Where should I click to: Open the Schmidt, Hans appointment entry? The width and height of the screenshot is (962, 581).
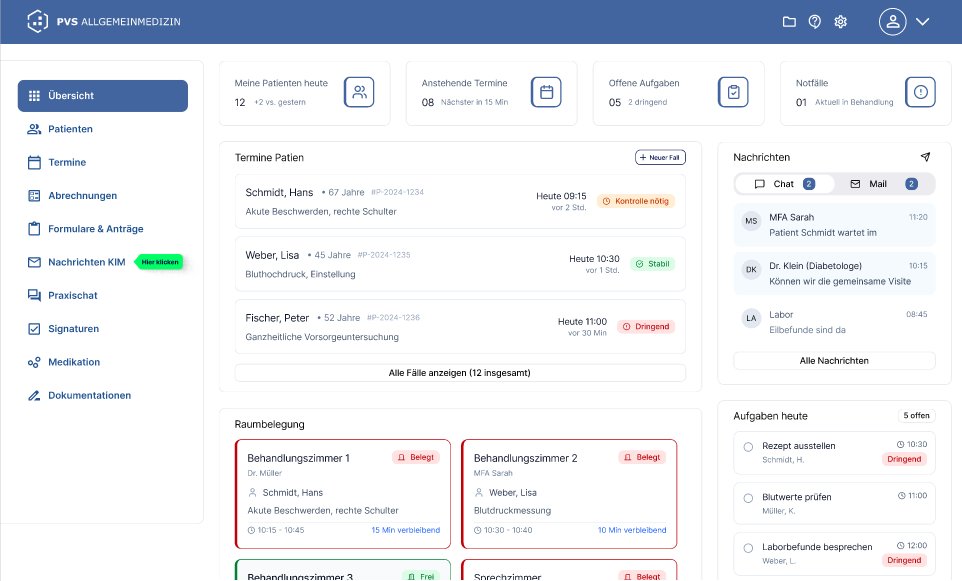[x=460, y=201]
